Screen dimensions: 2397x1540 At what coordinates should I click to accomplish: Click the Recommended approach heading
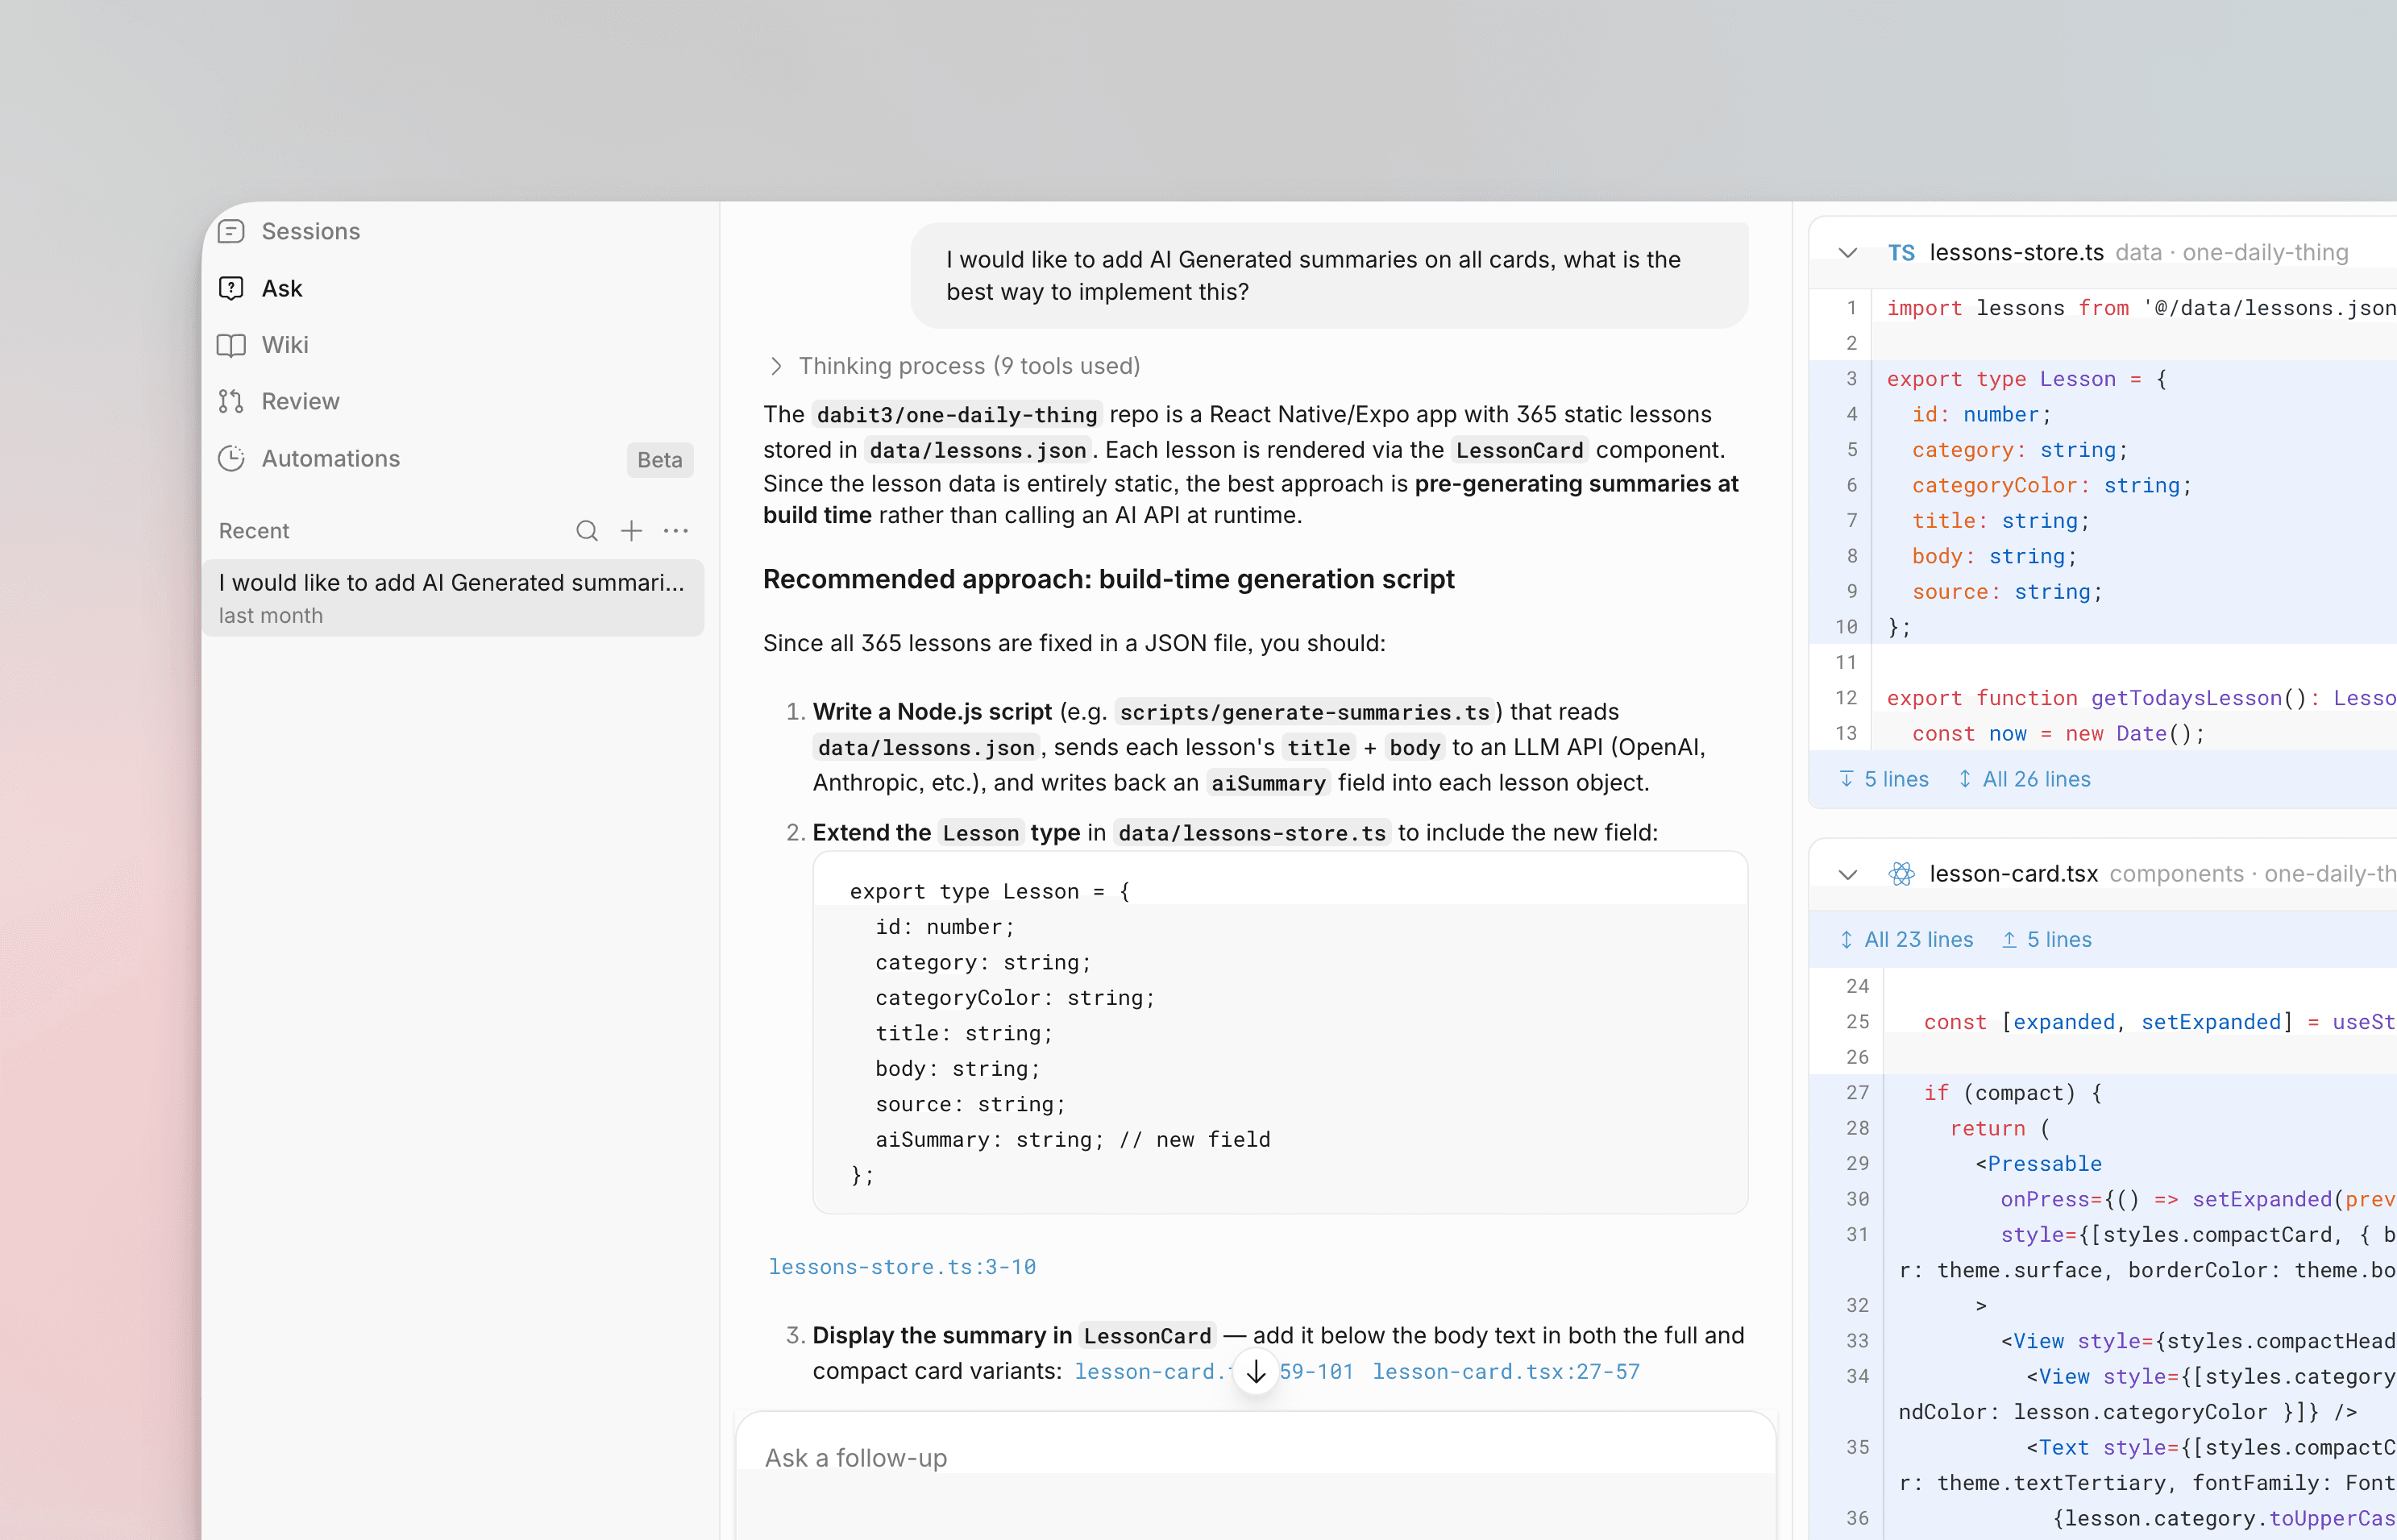click(1108, 579)
